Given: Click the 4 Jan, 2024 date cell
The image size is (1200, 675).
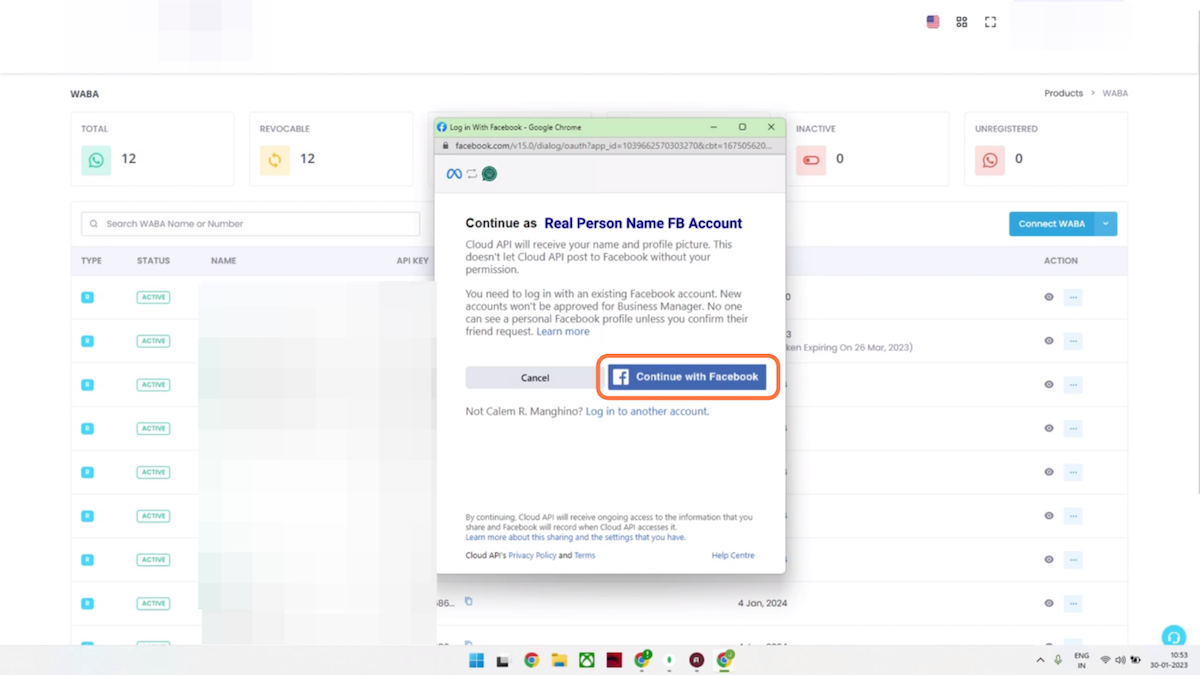Looking at the screenshot, I should [762, 603].
